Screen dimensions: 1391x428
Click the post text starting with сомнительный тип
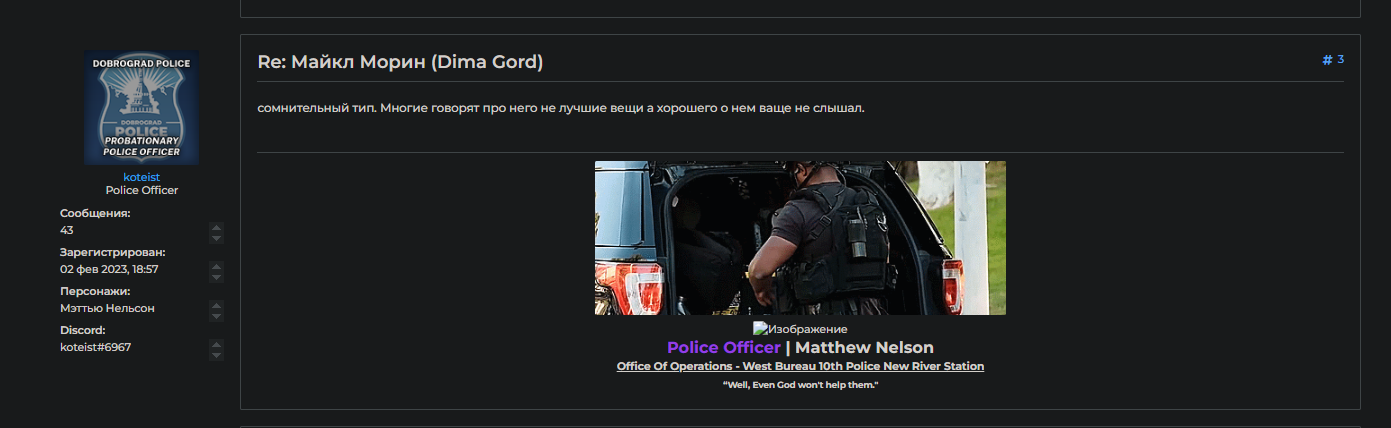[560, 108]
